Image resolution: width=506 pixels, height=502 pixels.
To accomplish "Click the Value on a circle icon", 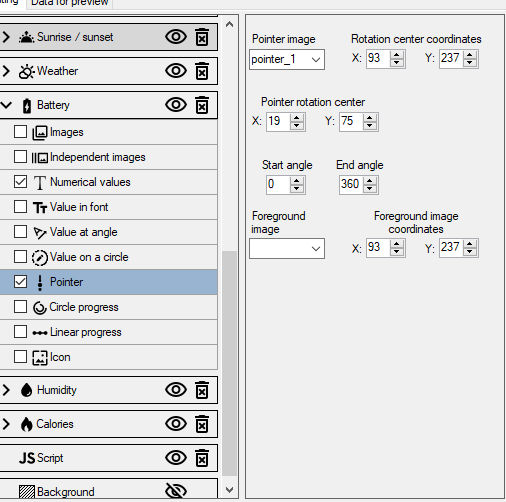I will (x=40, y=257).
